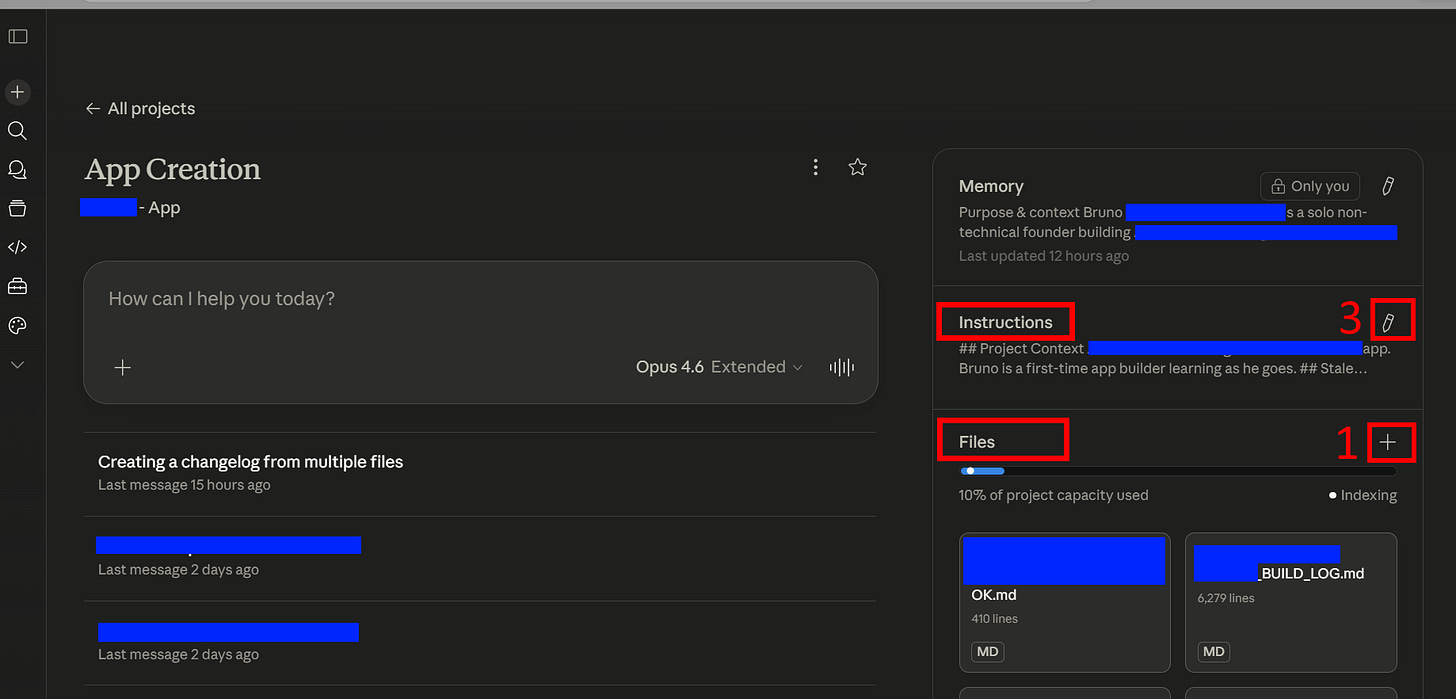Image resolution: width=1456 pixels, height=699 pixels.
Task: Open the palette icon in the sidebar
Action: (17, 326)
